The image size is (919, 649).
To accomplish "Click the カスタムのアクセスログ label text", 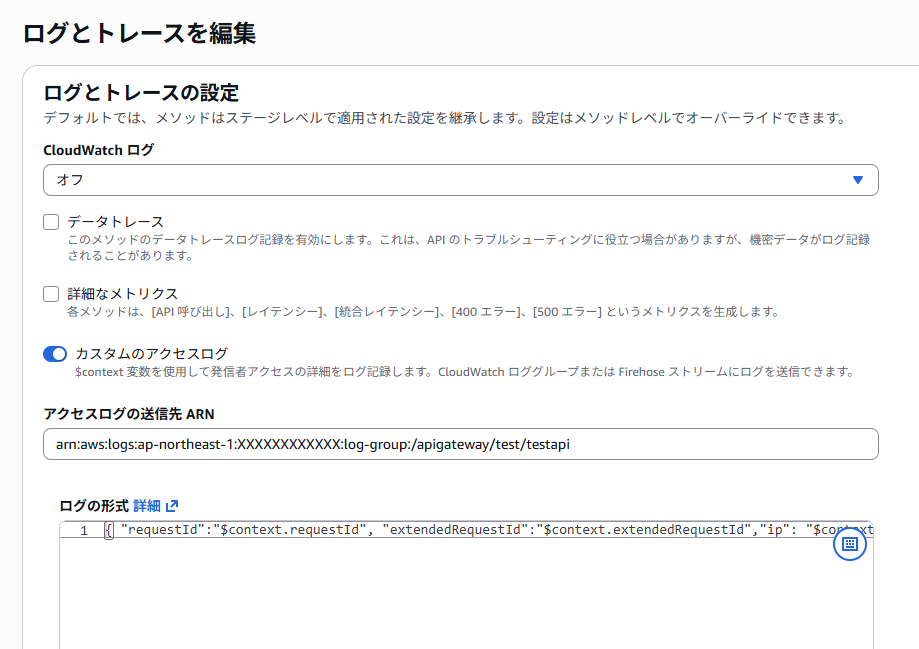I will point(151,354).
